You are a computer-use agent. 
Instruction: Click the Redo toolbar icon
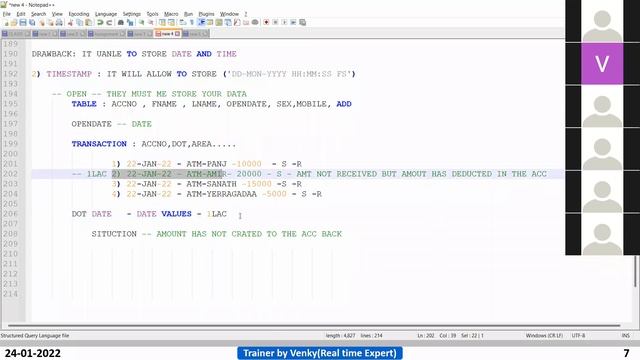coord(109,22)
